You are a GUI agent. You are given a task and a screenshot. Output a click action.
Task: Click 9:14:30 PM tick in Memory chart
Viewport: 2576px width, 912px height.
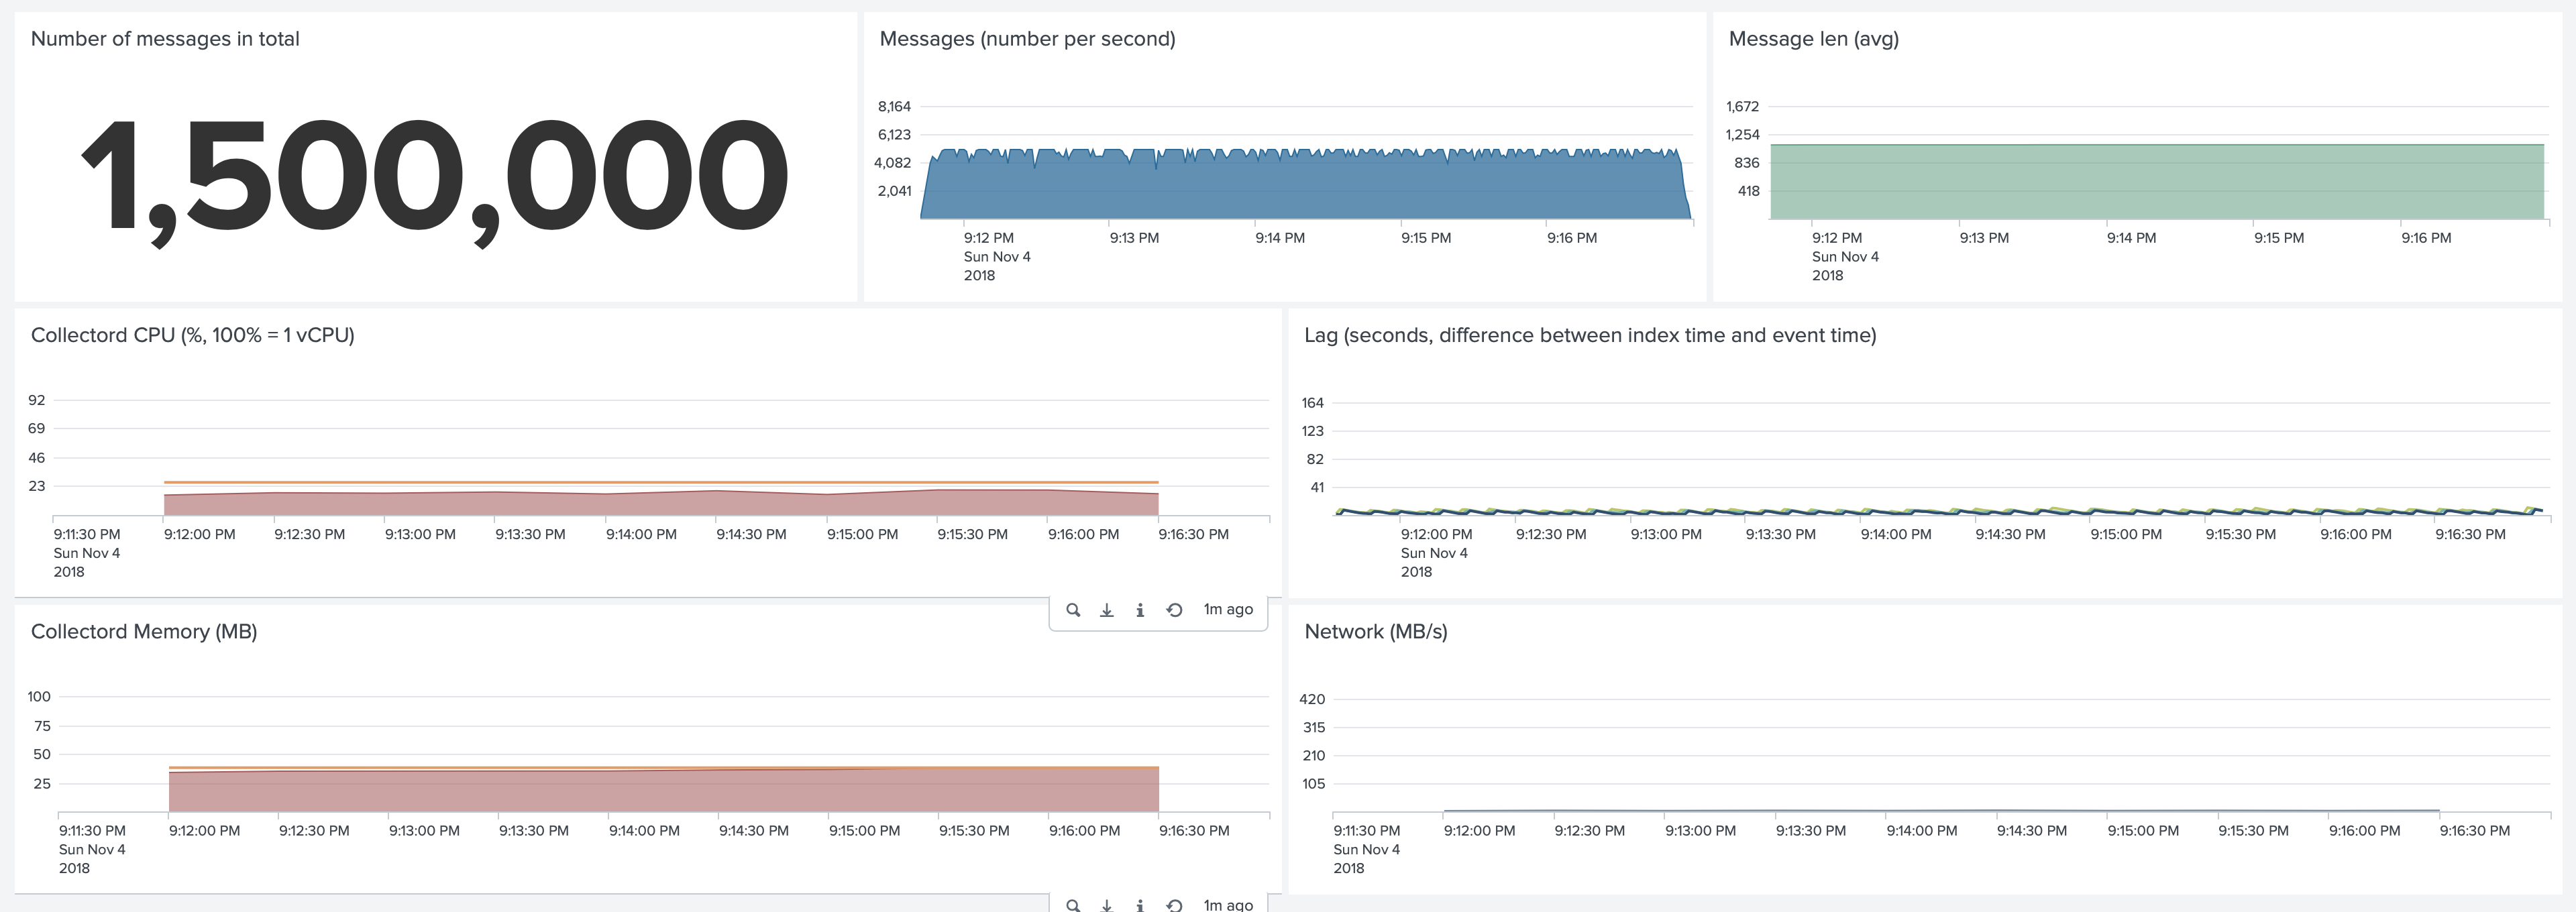[x=754, y=831]
